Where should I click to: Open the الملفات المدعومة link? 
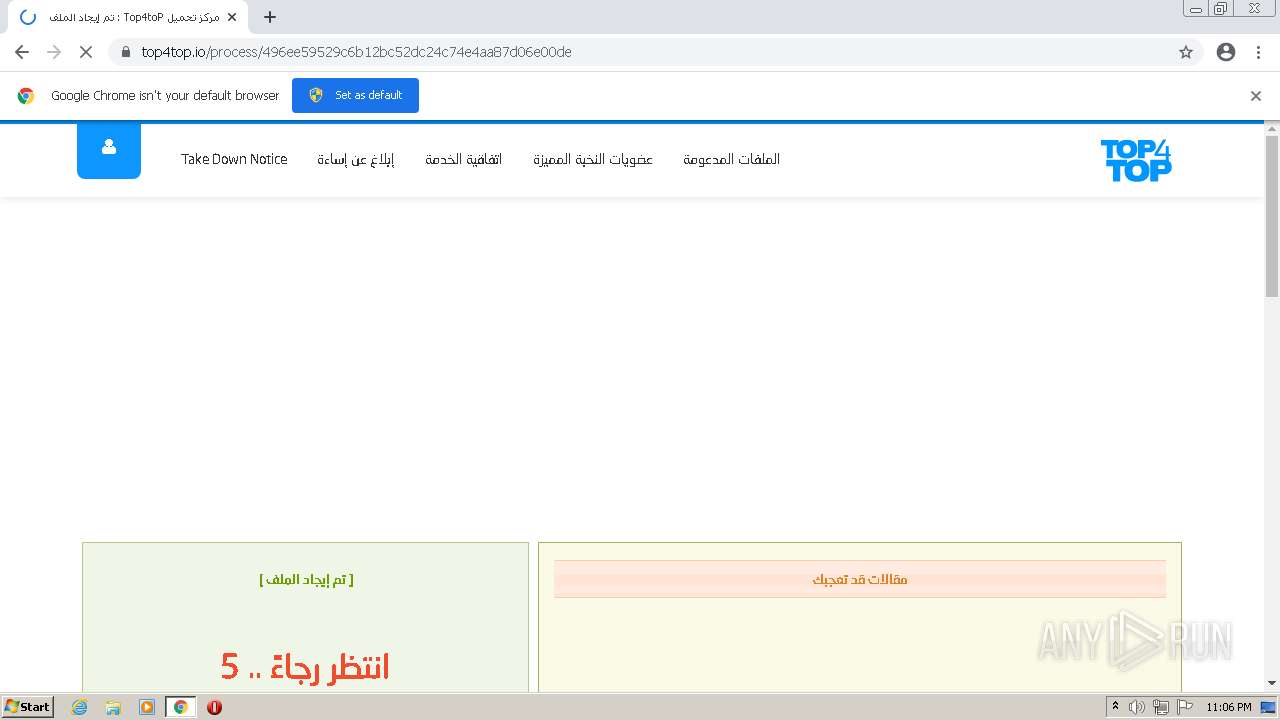pyautogui.click(x=732, y=159)
